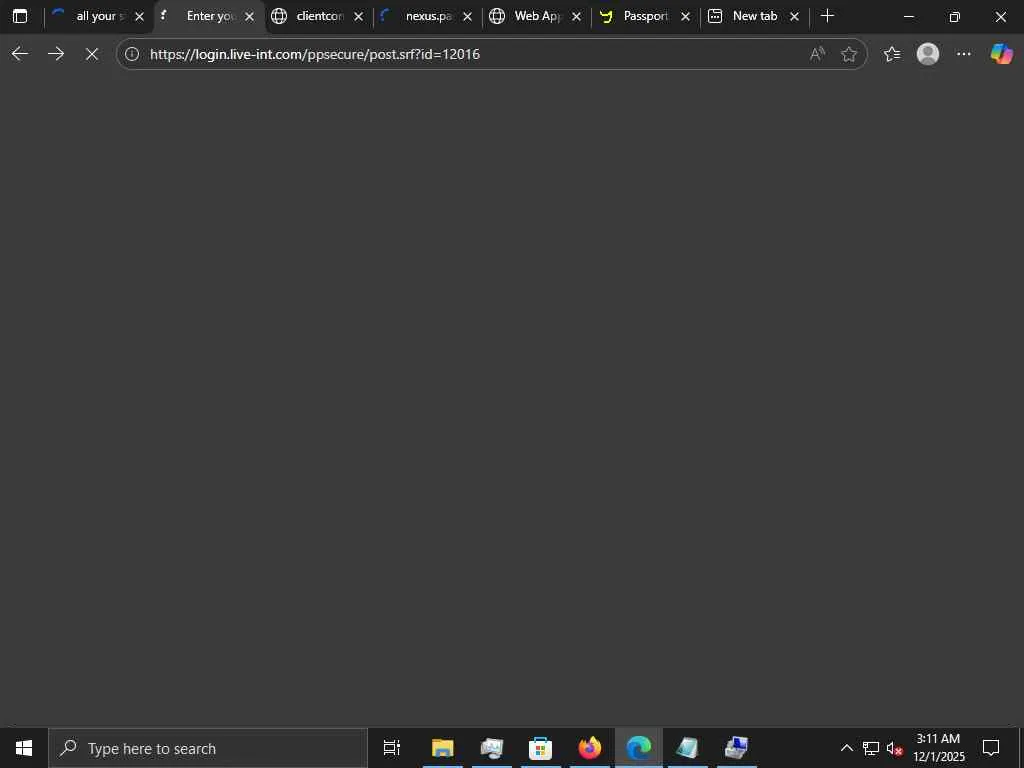View site information icon in address bar

point(132,54)
